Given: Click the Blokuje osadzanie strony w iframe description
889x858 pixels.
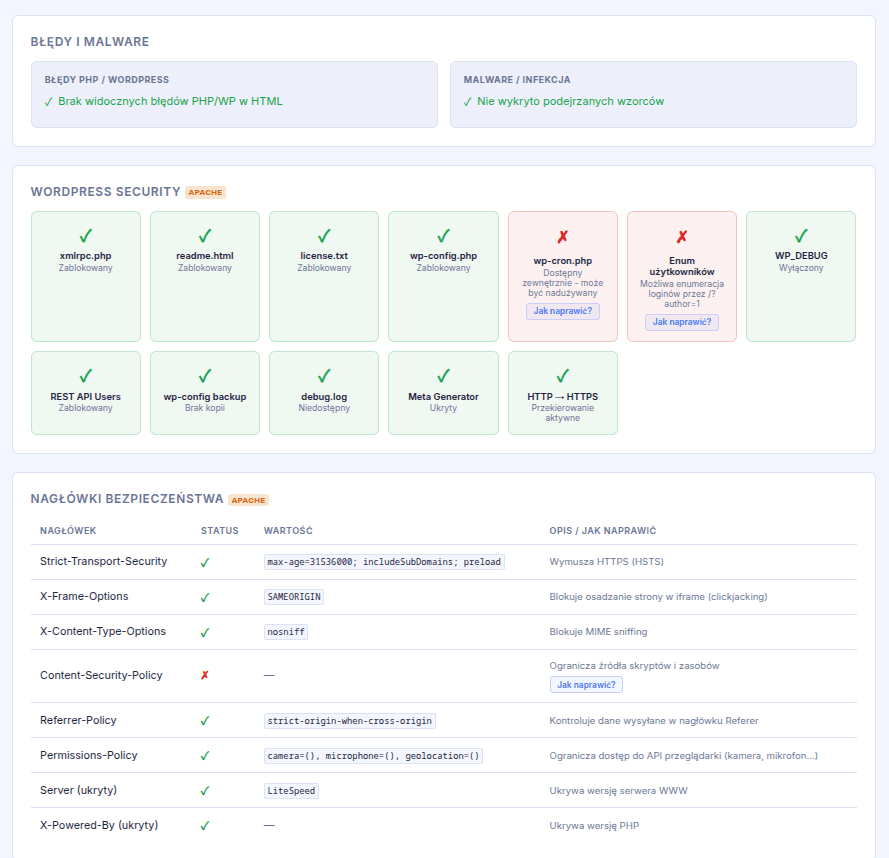Looking at the screenshot, I should click(658, 597).
